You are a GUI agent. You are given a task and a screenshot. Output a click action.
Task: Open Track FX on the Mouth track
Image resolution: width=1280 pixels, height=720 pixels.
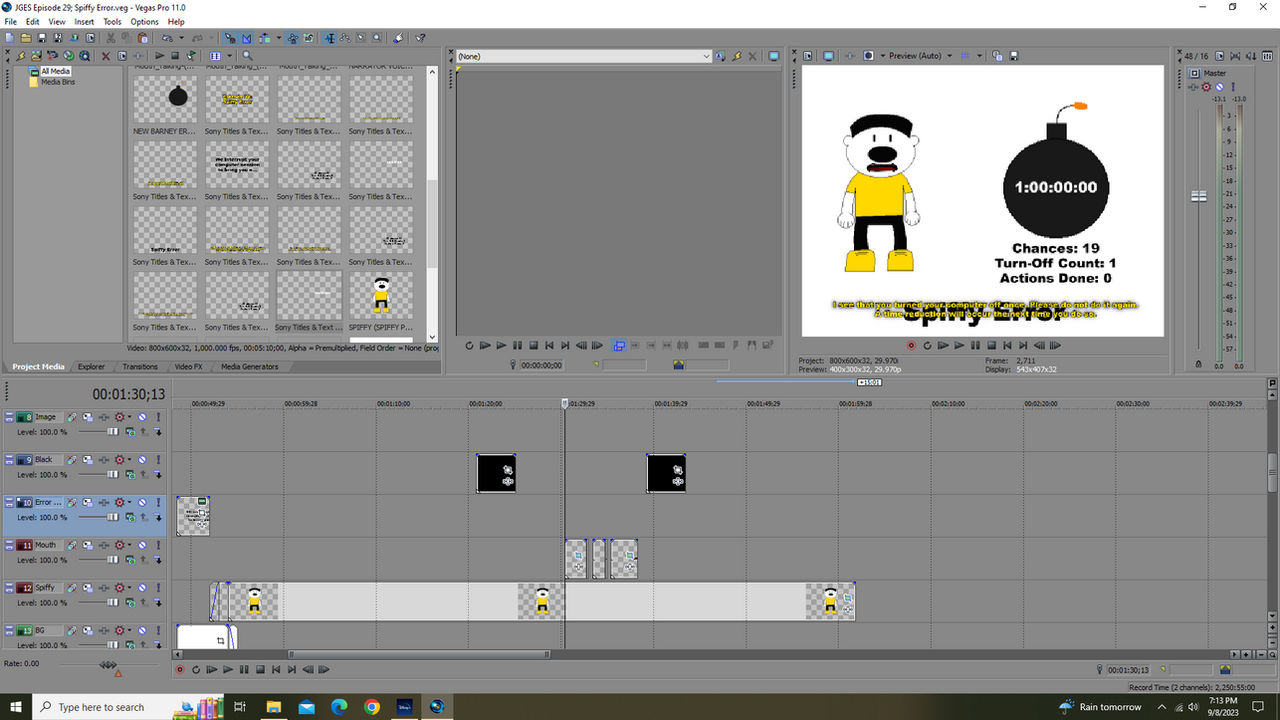(x=71, y=545)
